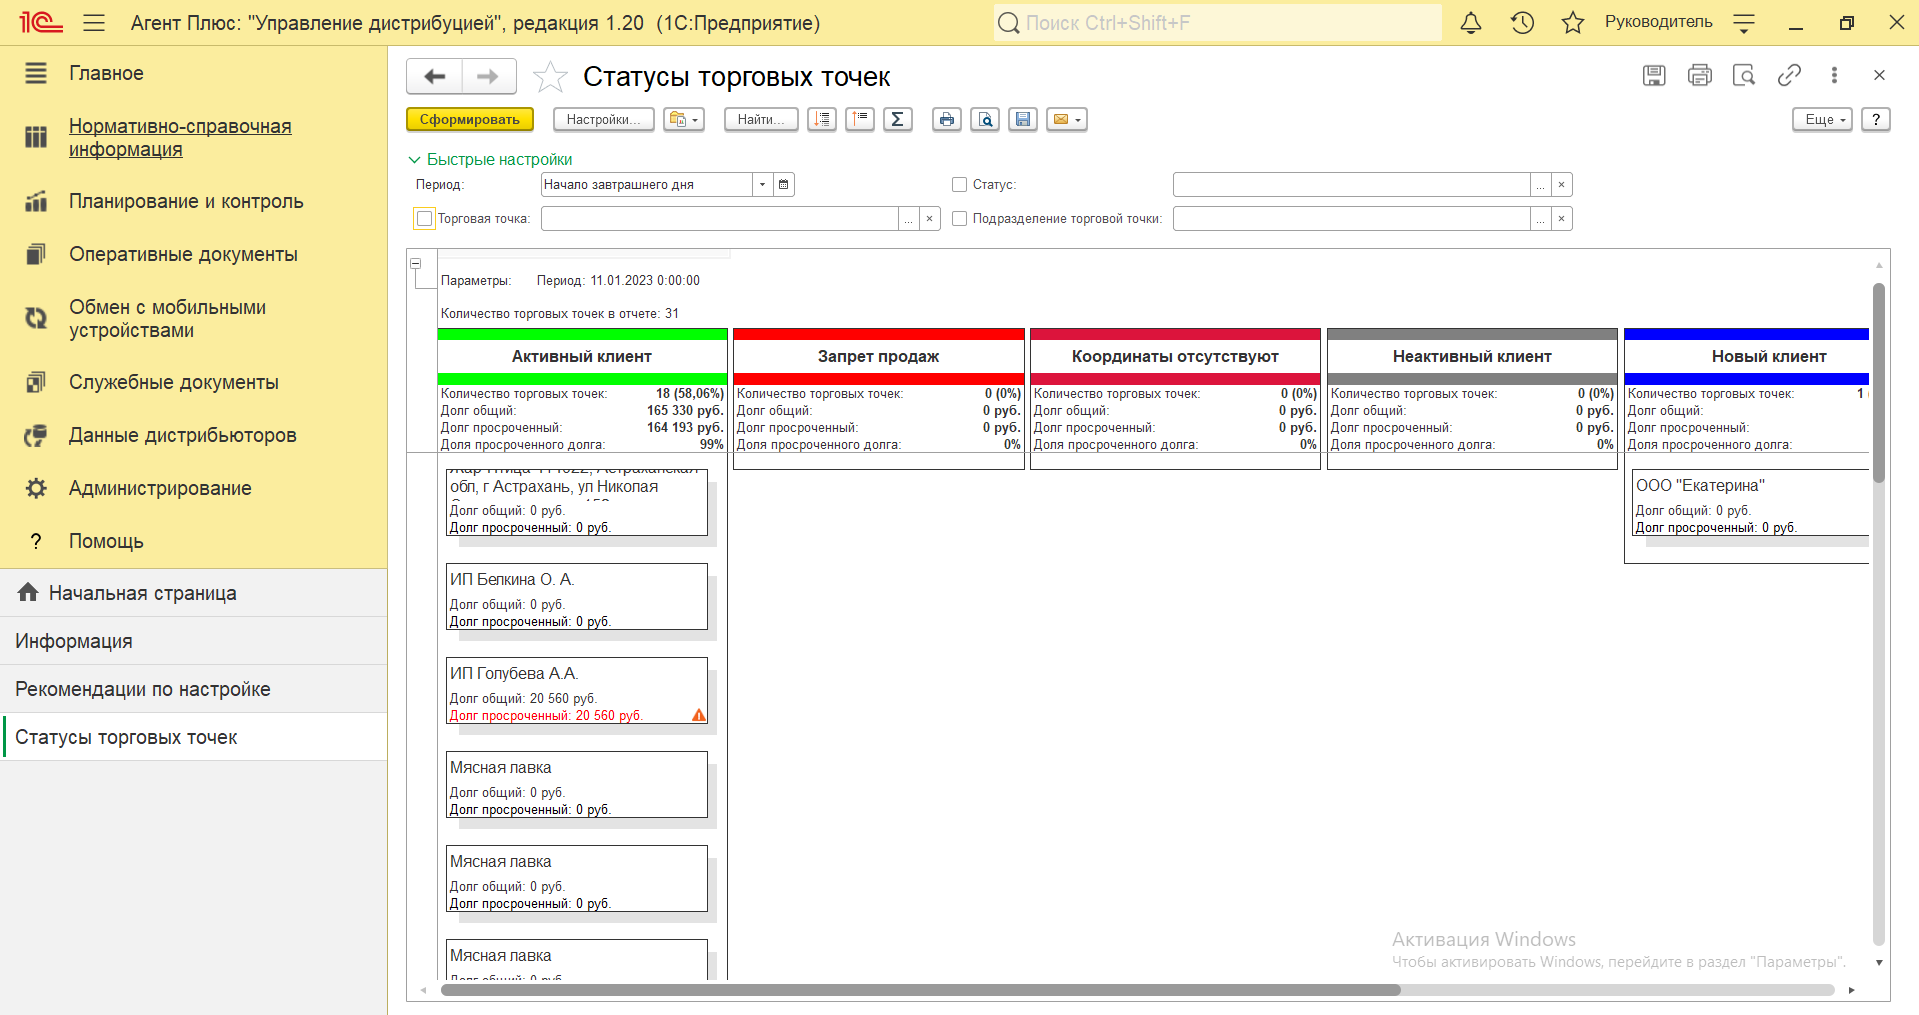Get link to the form (chain icon)
This screenshot has width=1919, height=1015.
pos(1789,75)
